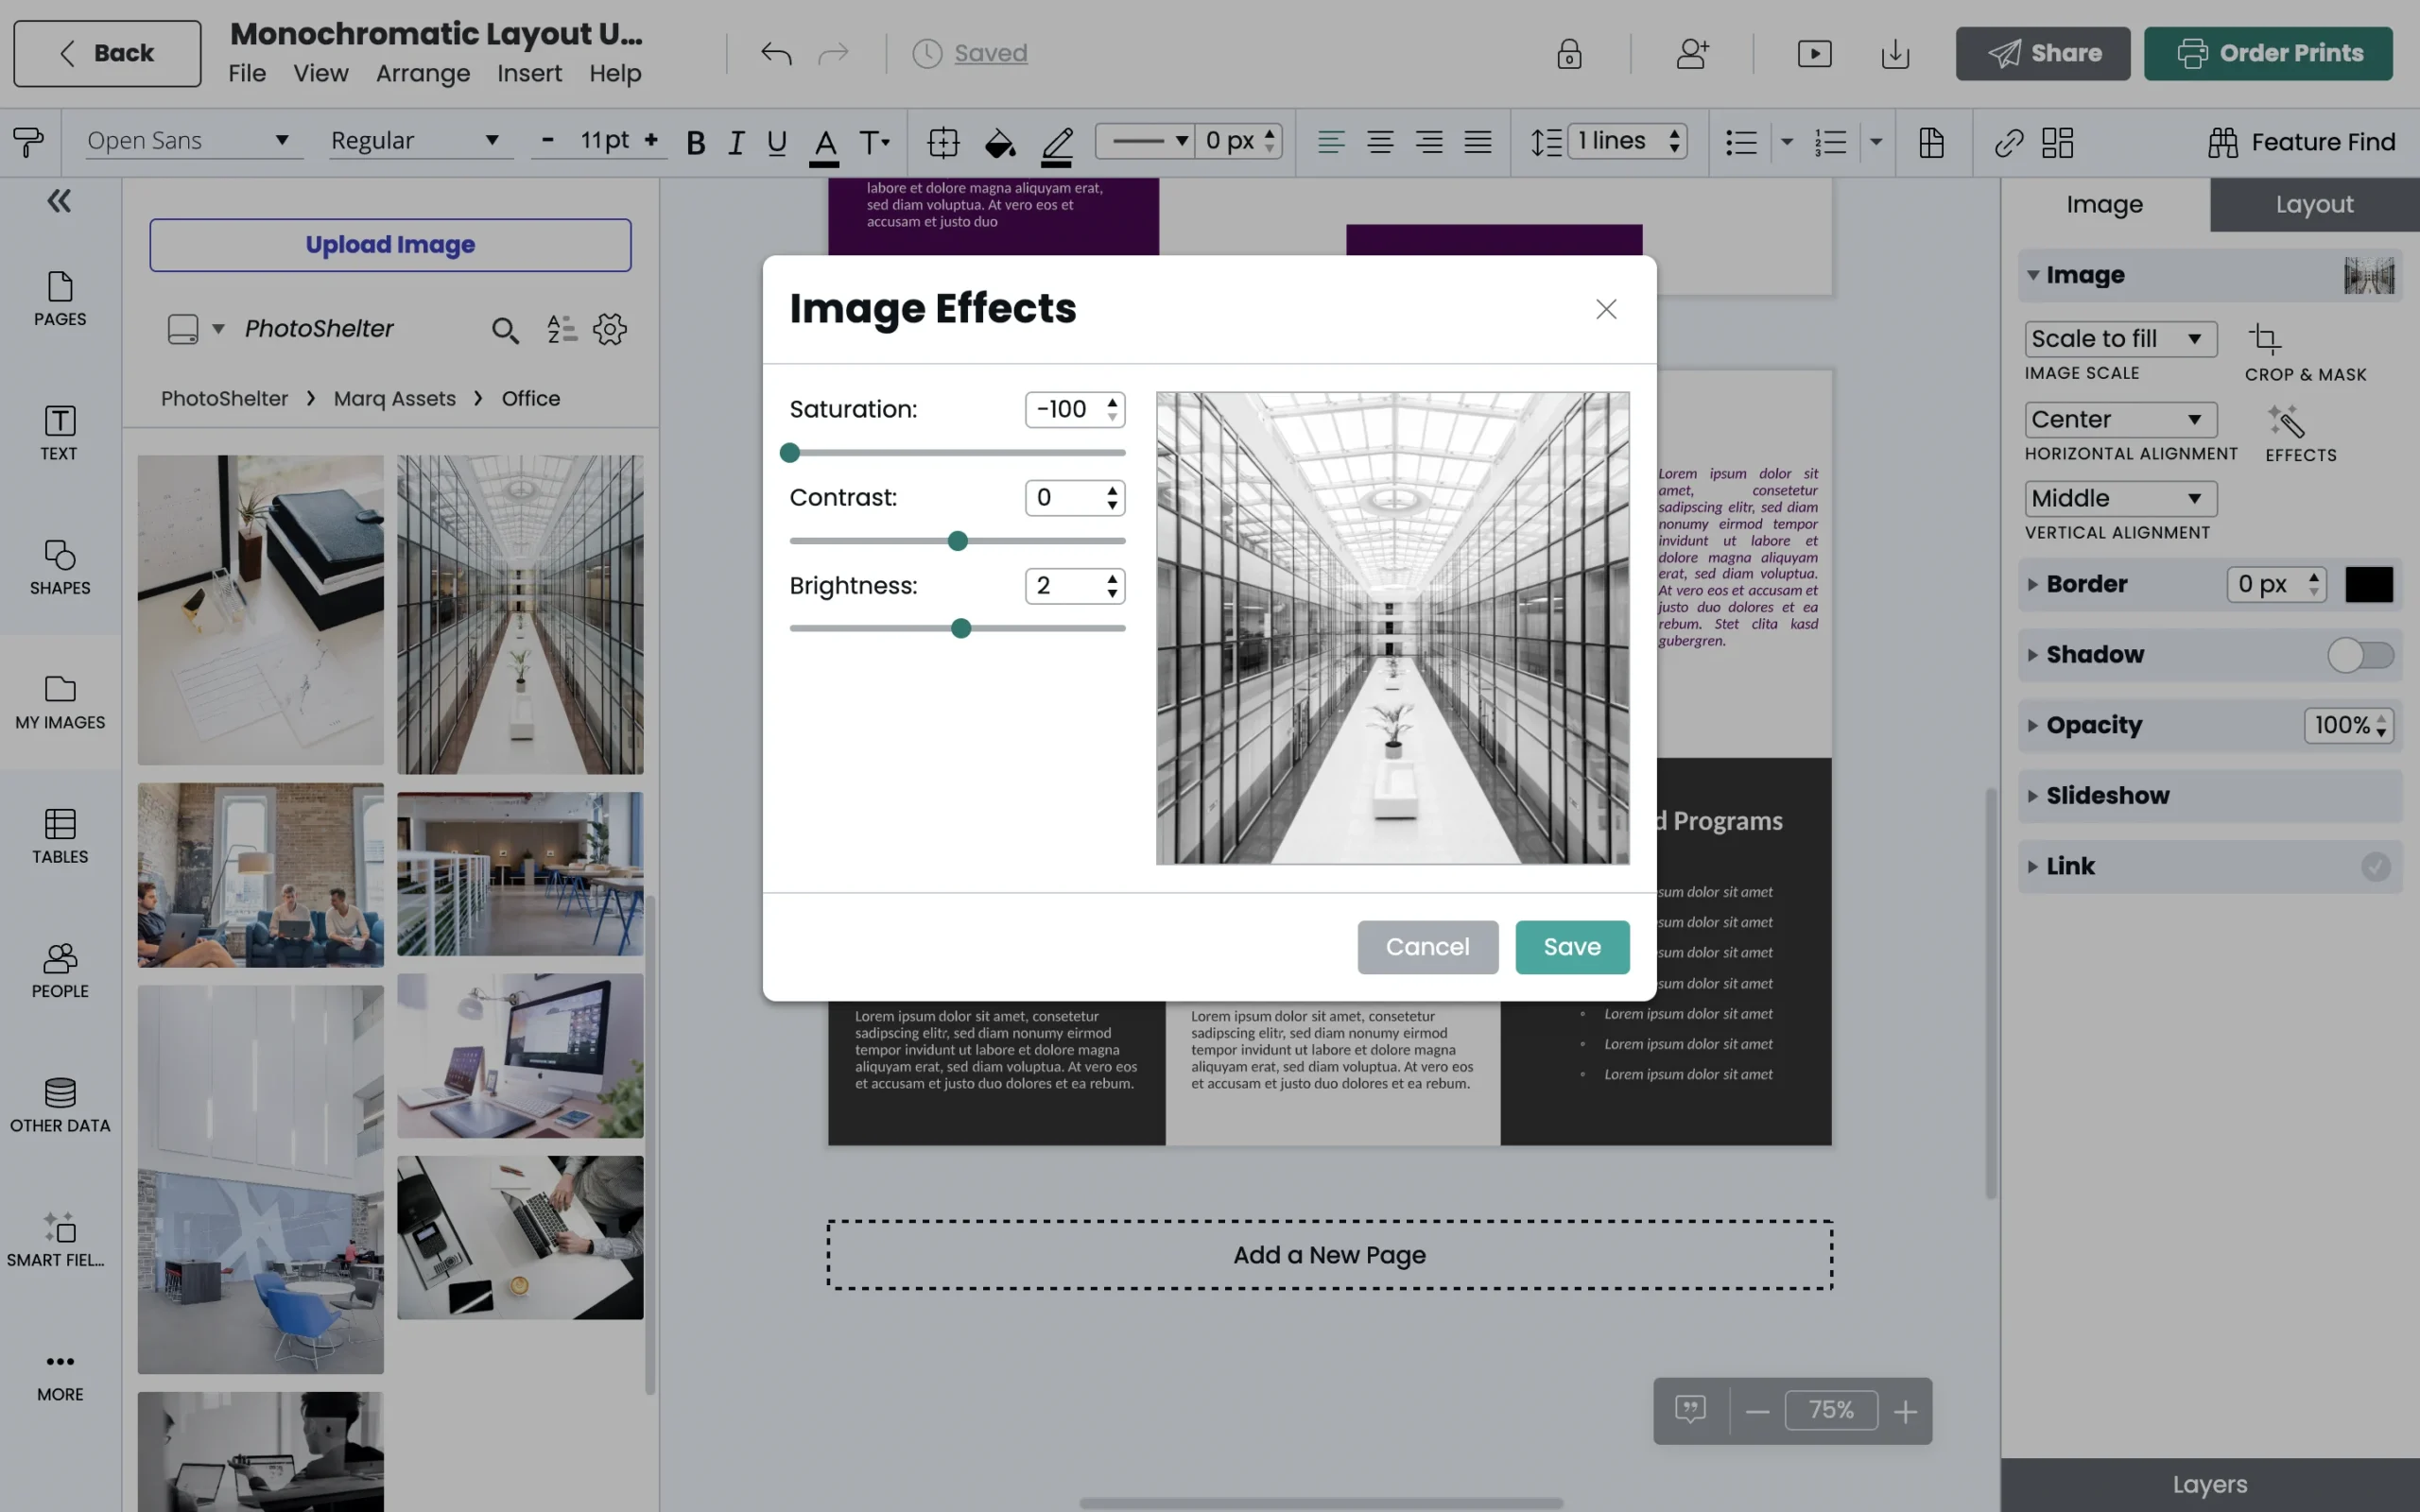Viewport: 2420px width, 1512px height.
Task: Enable justified text alignment
Action: point(1478,142)
